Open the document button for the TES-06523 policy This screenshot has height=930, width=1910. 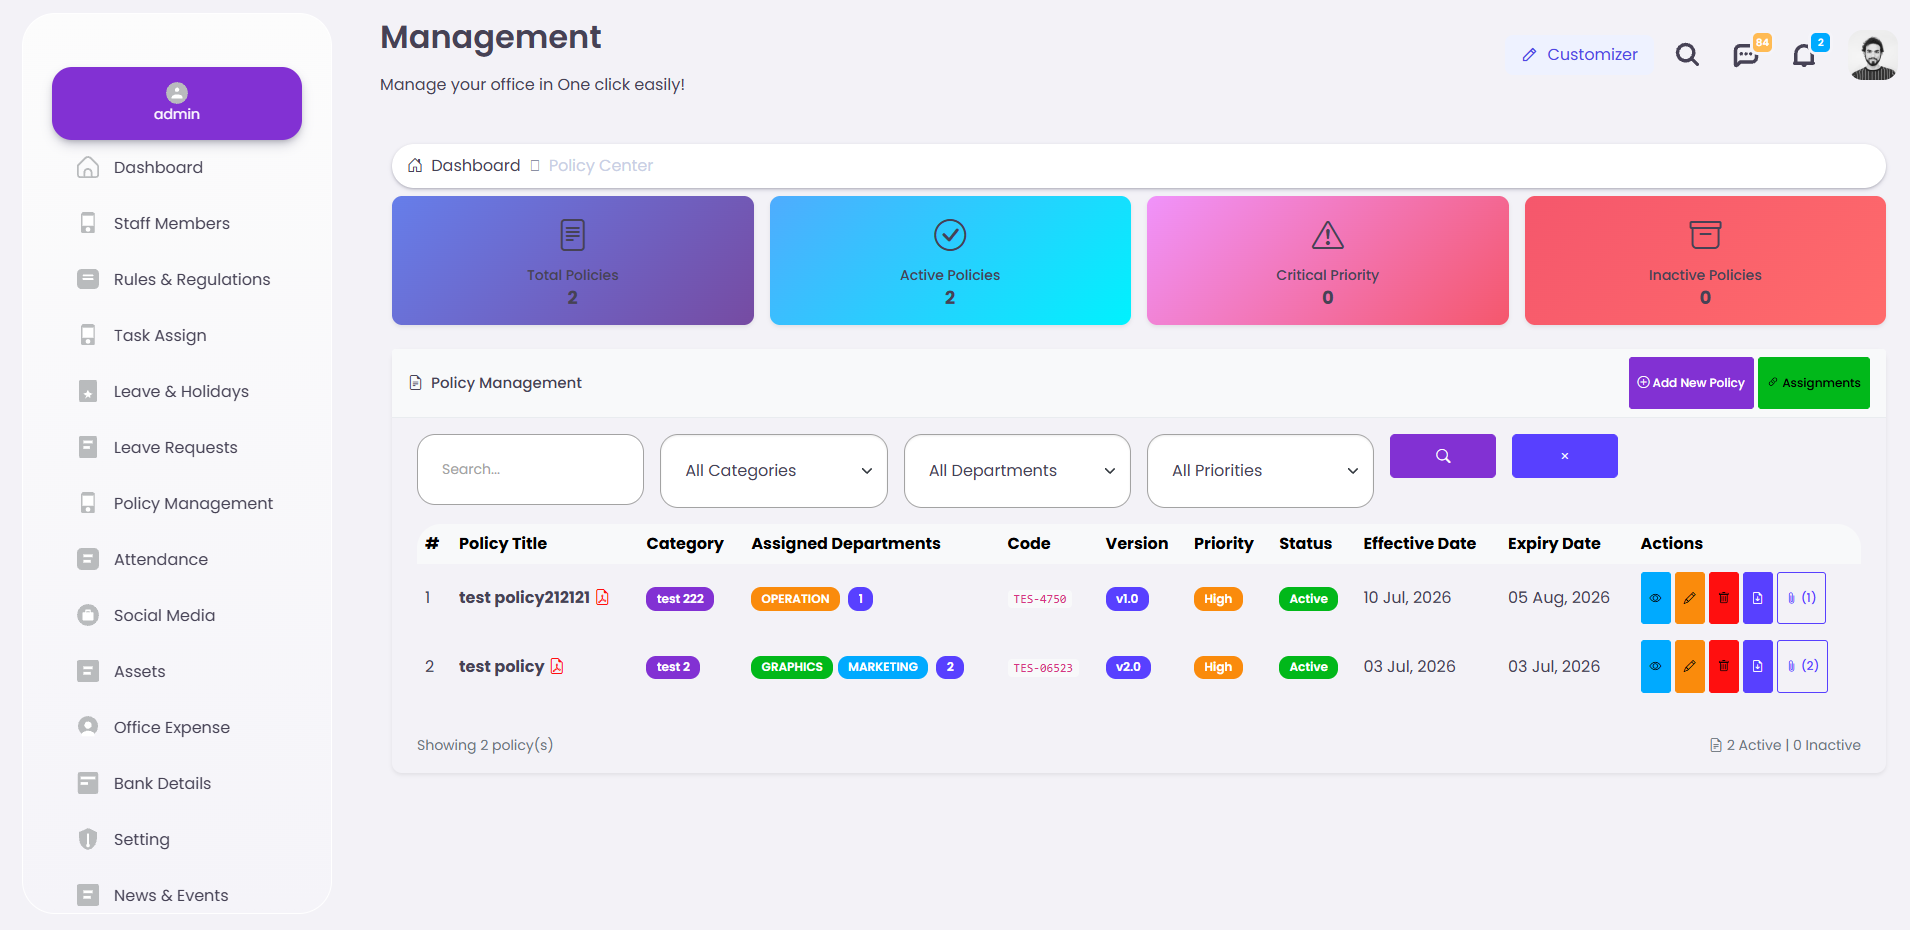pyautogui.click(x=1758, y=666)
